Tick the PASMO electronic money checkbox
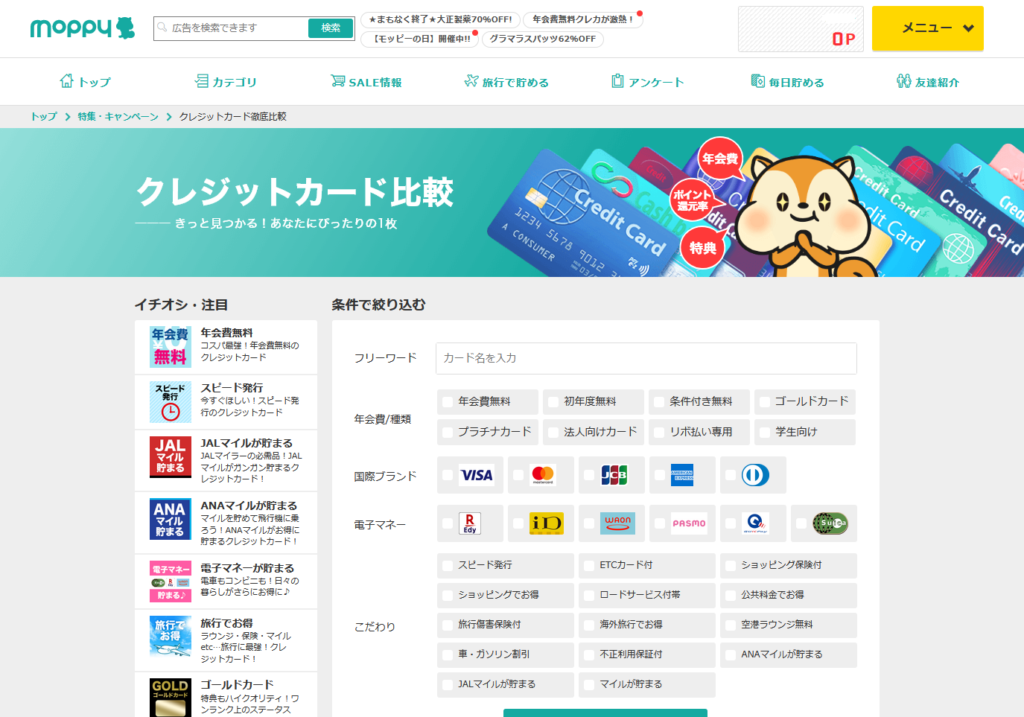 click(x=659, y=523)
